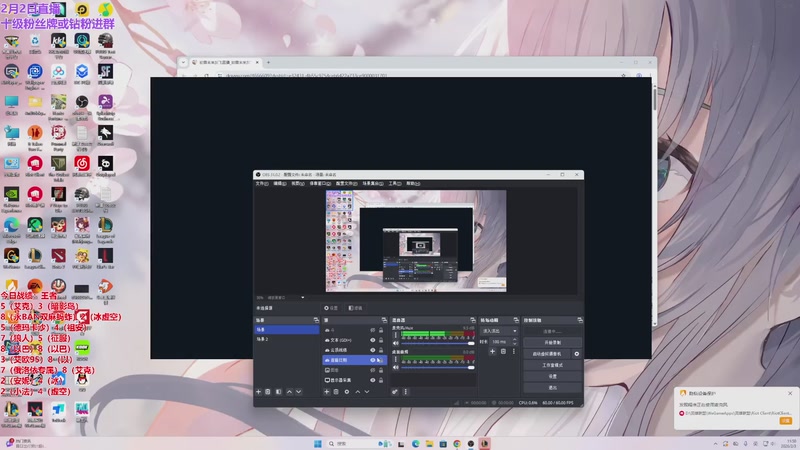Toggle the eye on the third source
The image size is (800, 450).
(x=372, y=350)
